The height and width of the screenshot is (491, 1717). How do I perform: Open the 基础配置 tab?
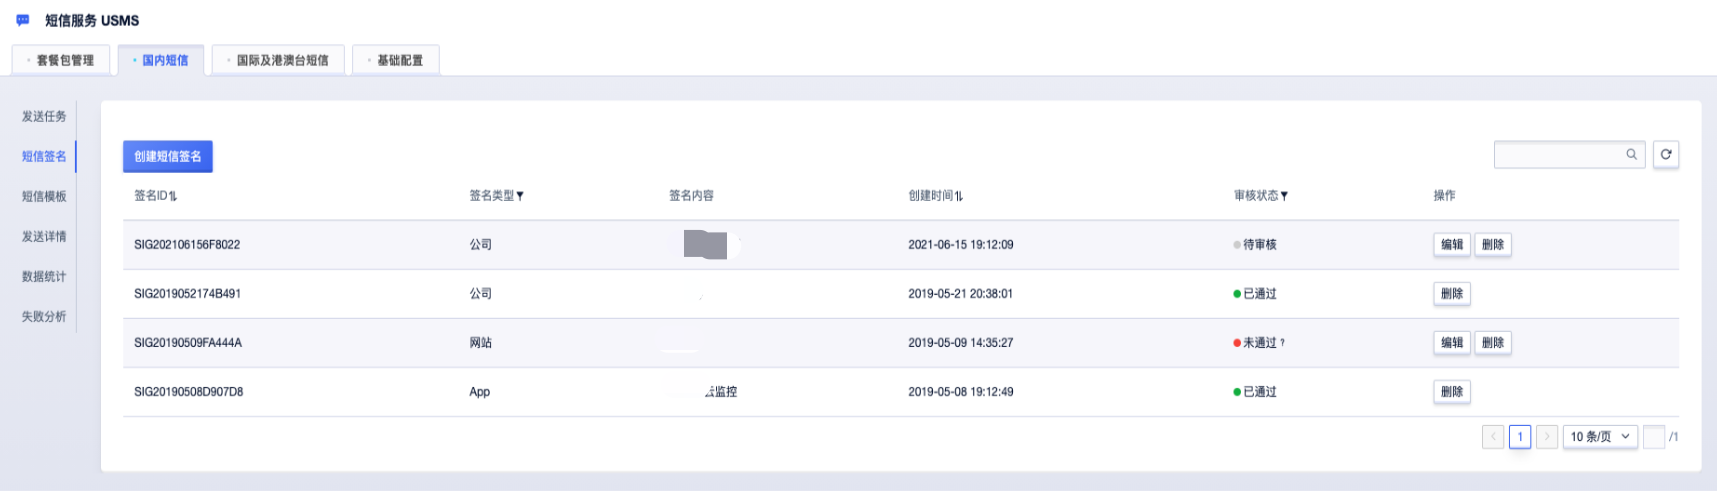point(396,60)
